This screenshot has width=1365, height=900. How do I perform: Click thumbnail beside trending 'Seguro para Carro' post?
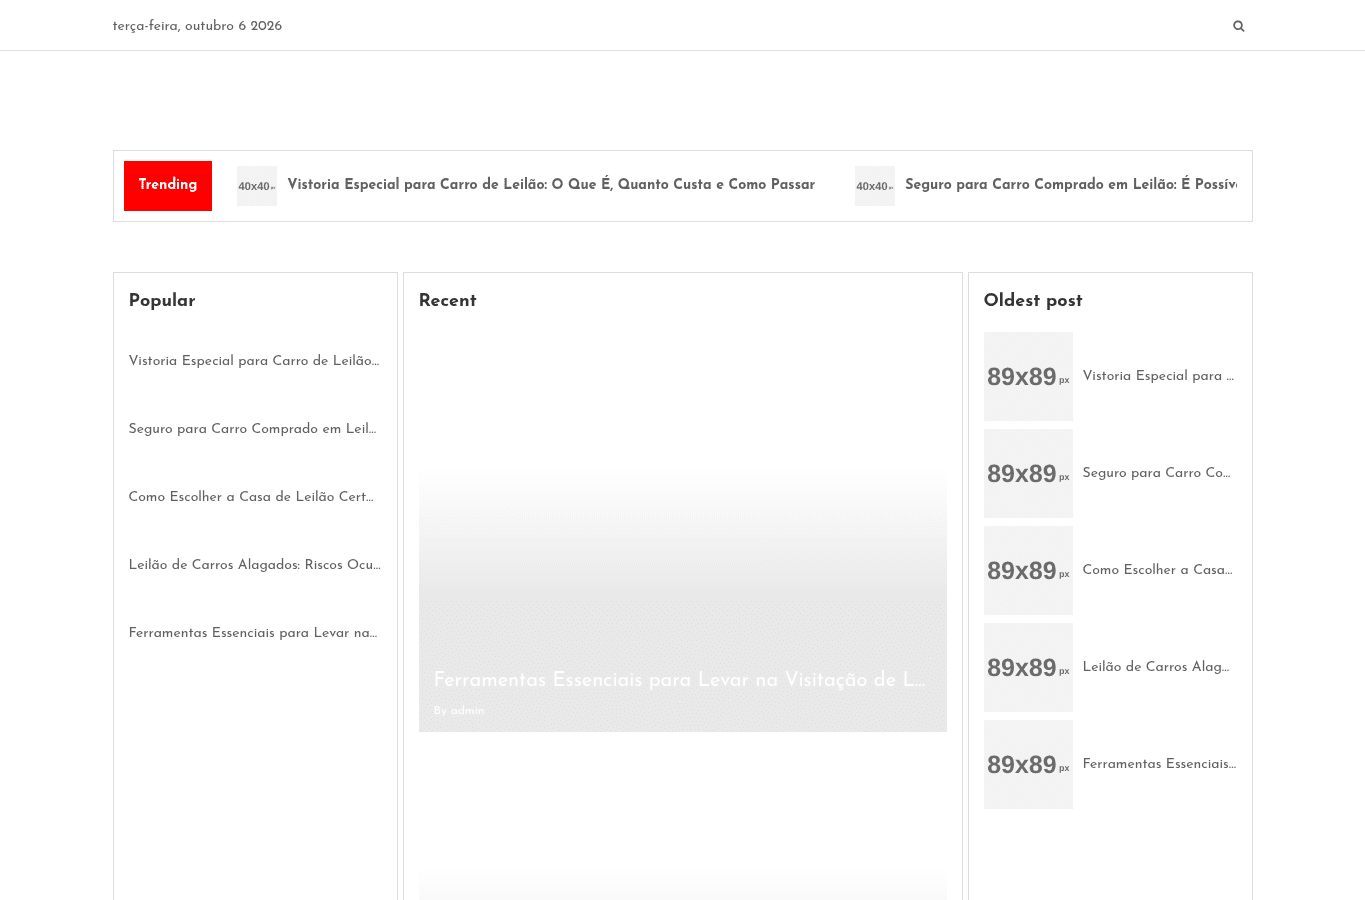click(x=875, y=186)
